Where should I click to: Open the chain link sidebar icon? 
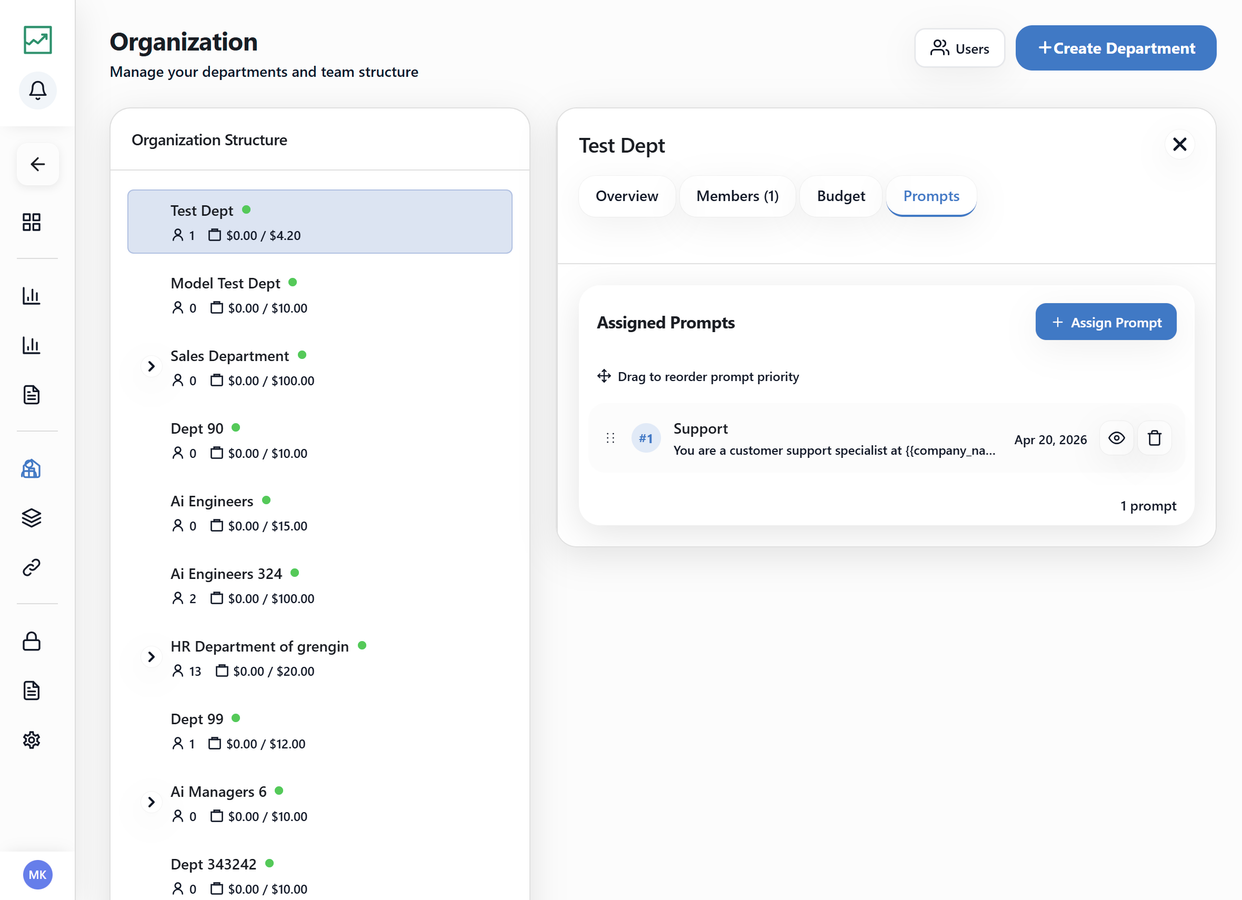pos(32,567)
